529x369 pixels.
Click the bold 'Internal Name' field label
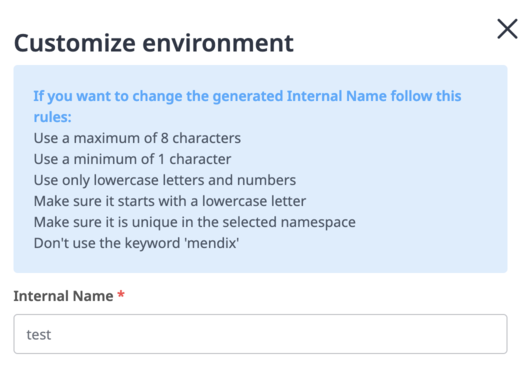click(63, 296)
